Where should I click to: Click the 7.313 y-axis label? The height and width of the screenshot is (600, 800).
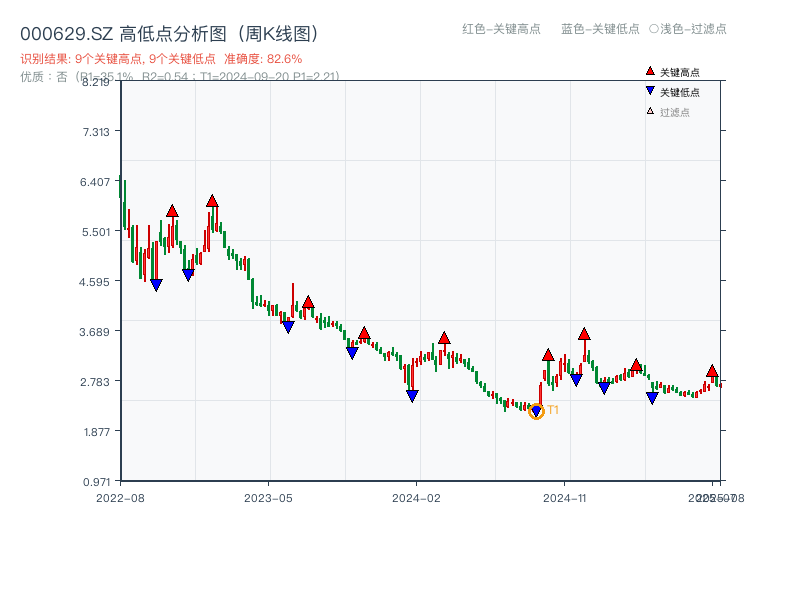coord(96,132)
